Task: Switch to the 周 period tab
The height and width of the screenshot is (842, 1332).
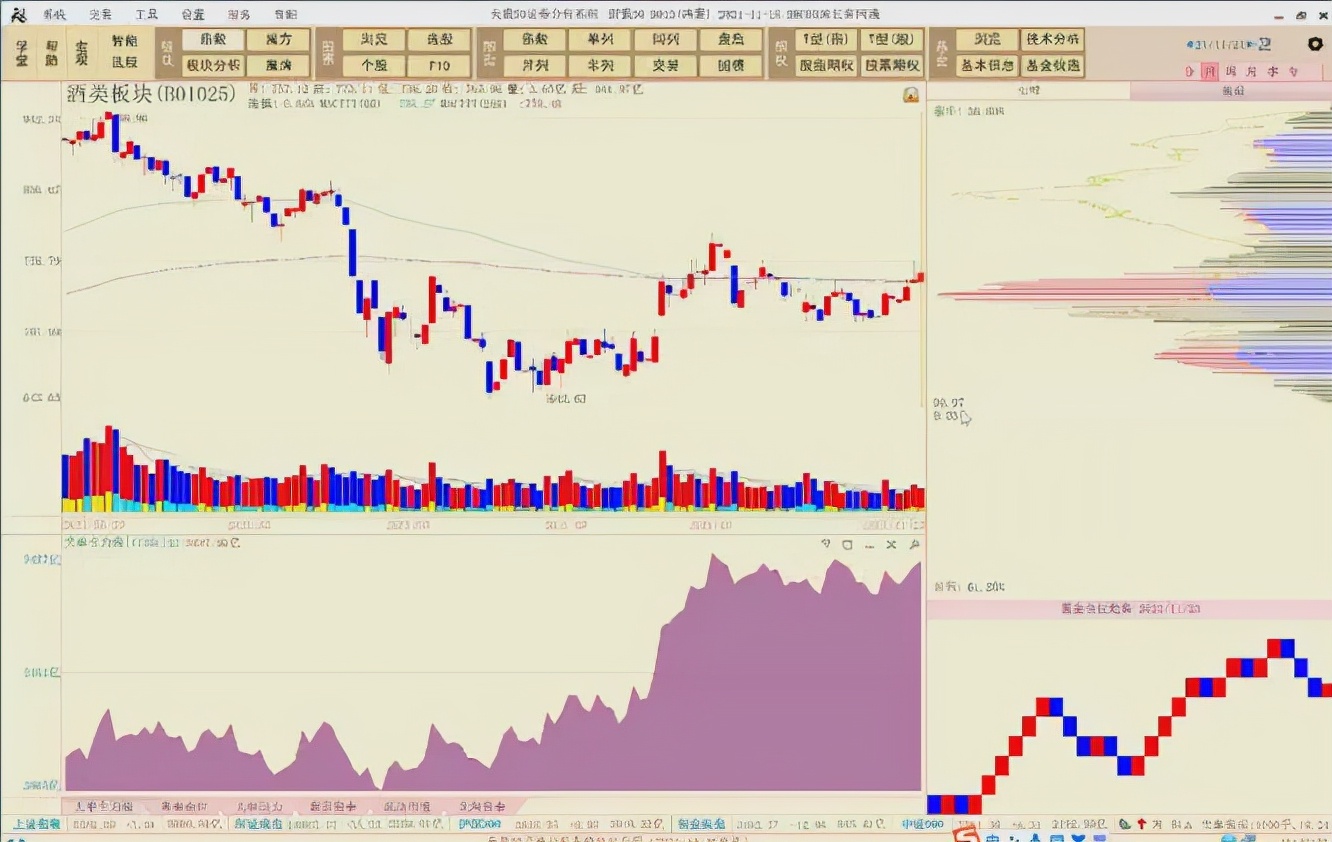Action: [1231, 72]
